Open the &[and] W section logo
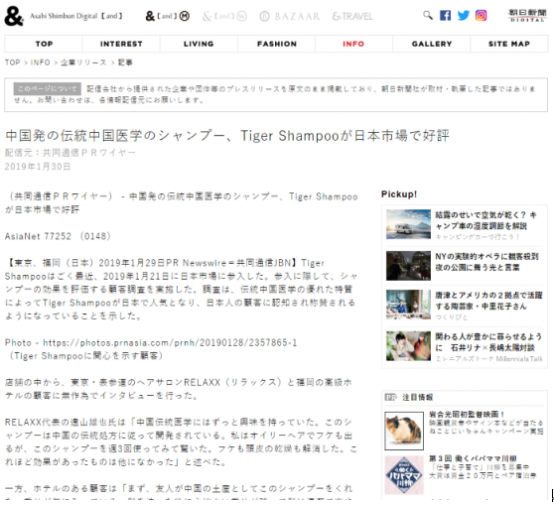This screenshot has height=510, width=554. (225, 16)
